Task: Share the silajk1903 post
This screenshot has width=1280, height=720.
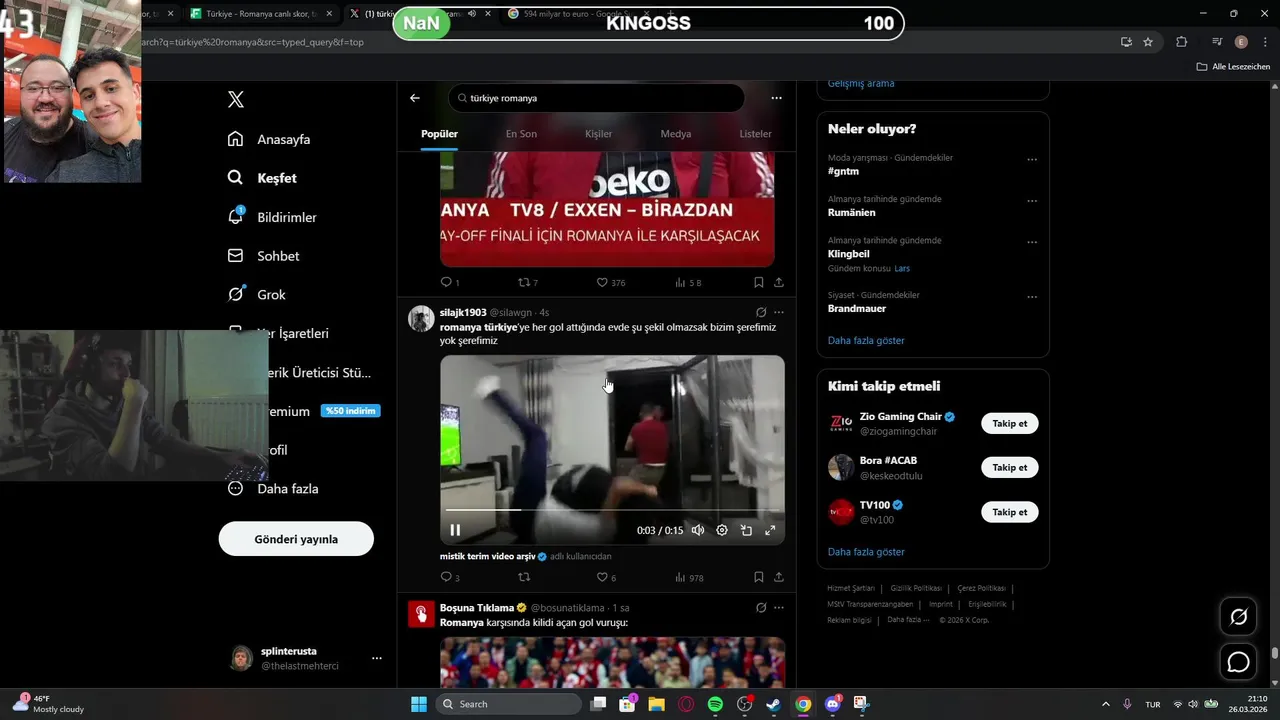Action: pos(779,577)
